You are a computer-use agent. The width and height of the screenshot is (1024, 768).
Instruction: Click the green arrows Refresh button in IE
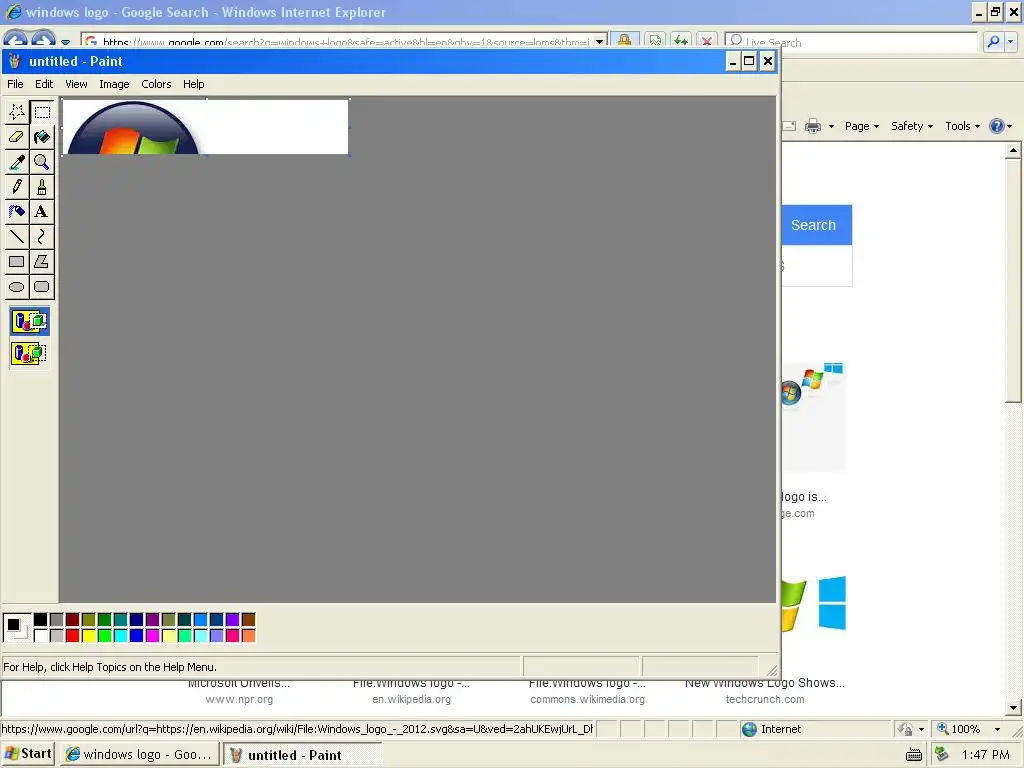pos(681,41)
